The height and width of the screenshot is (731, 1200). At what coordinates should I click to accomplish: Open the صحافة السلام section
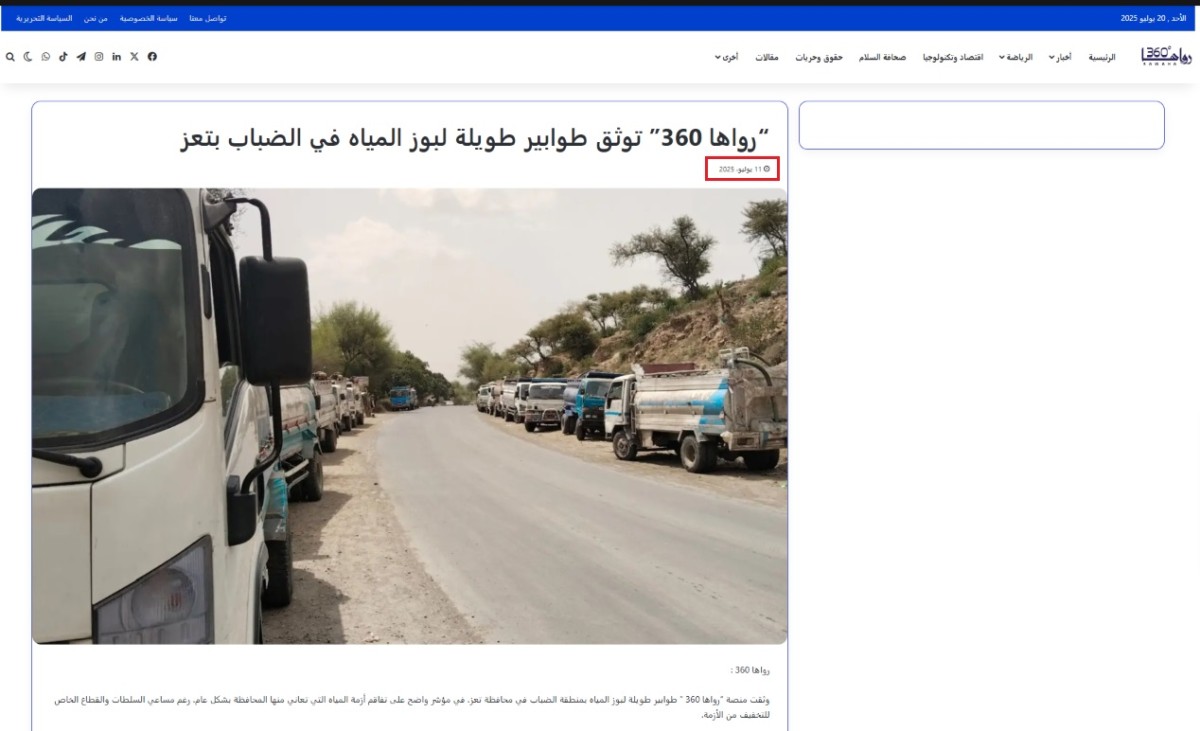tap(884, 57)
